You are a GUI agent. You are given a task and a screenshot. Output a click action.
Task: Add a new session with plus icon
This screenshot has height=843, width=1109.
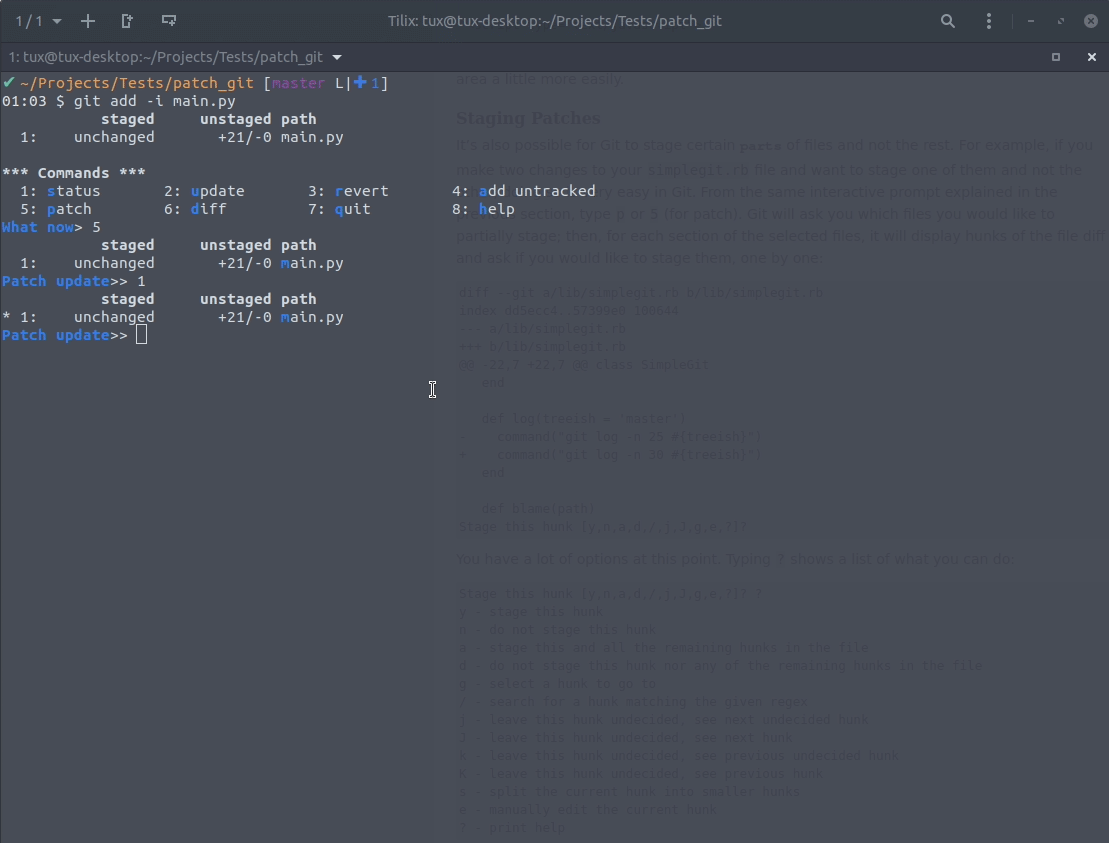pos(88,21)
